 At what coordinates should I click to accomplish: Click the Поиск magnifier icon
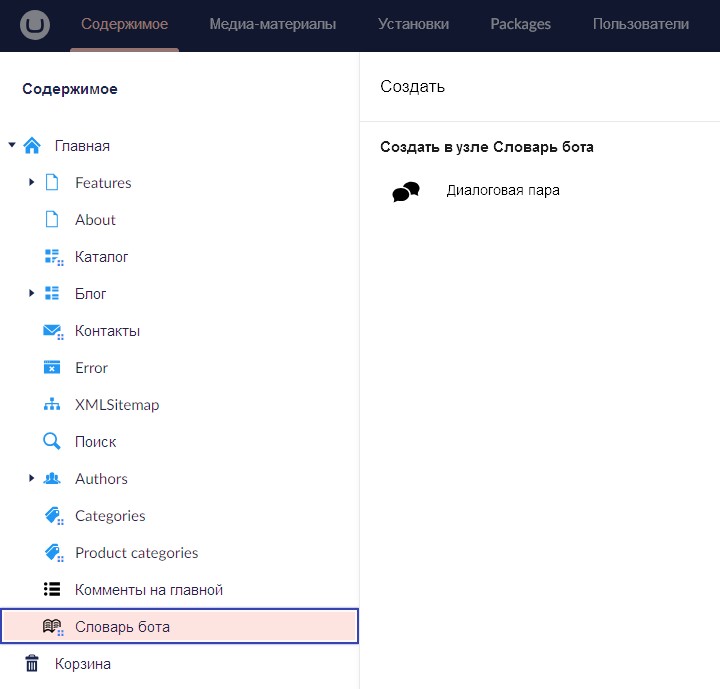(52, 442)
